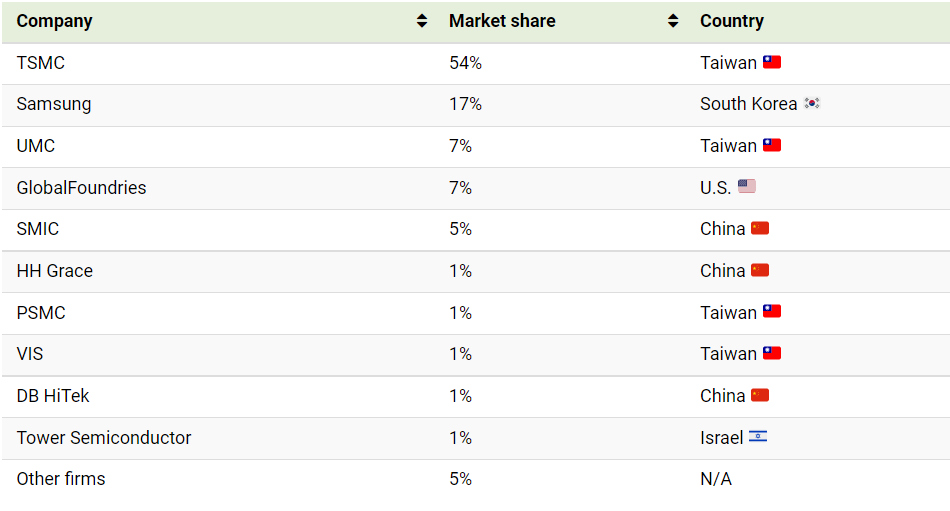The height and width of the screenshot is (511, 950).
Task: Click the Israel flag icon
Action: coord(757,436)
